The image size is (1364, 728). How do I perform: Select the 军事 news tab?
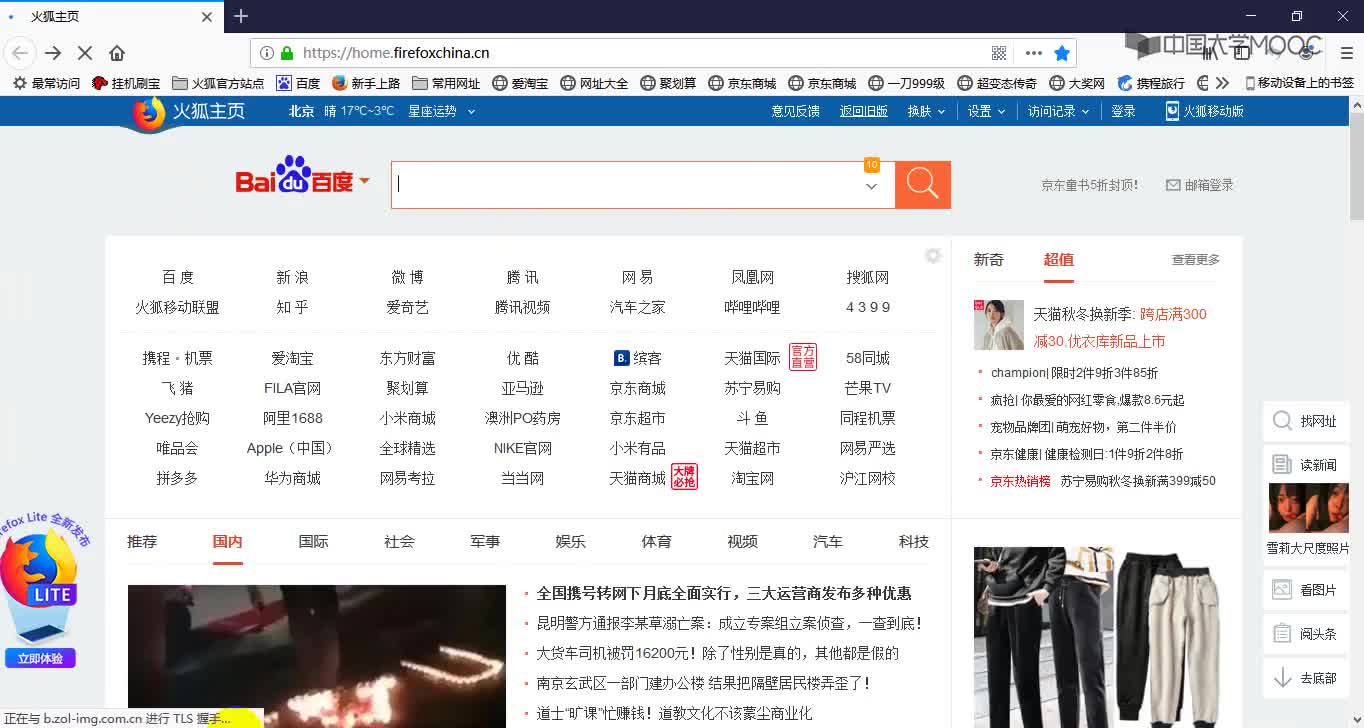pyautogui.click(x=485, y=541)
